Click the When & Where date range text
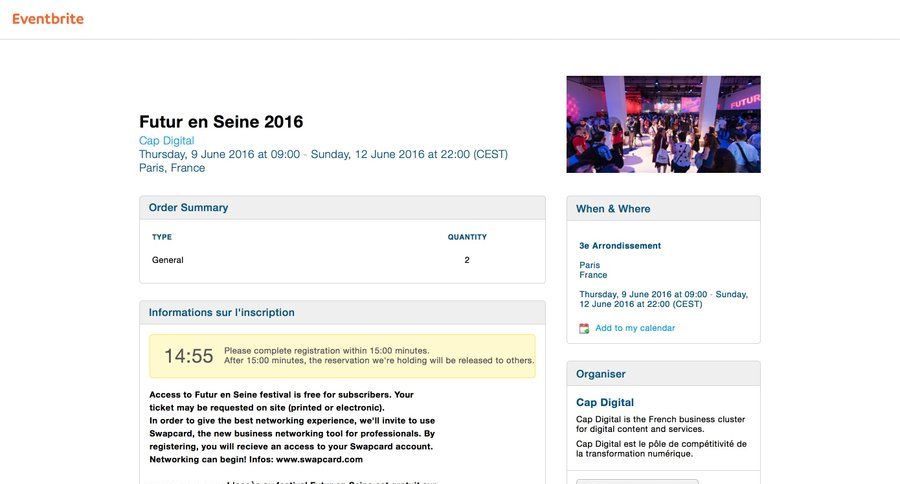This screenshot has width=900, height=484. (664, 299)
